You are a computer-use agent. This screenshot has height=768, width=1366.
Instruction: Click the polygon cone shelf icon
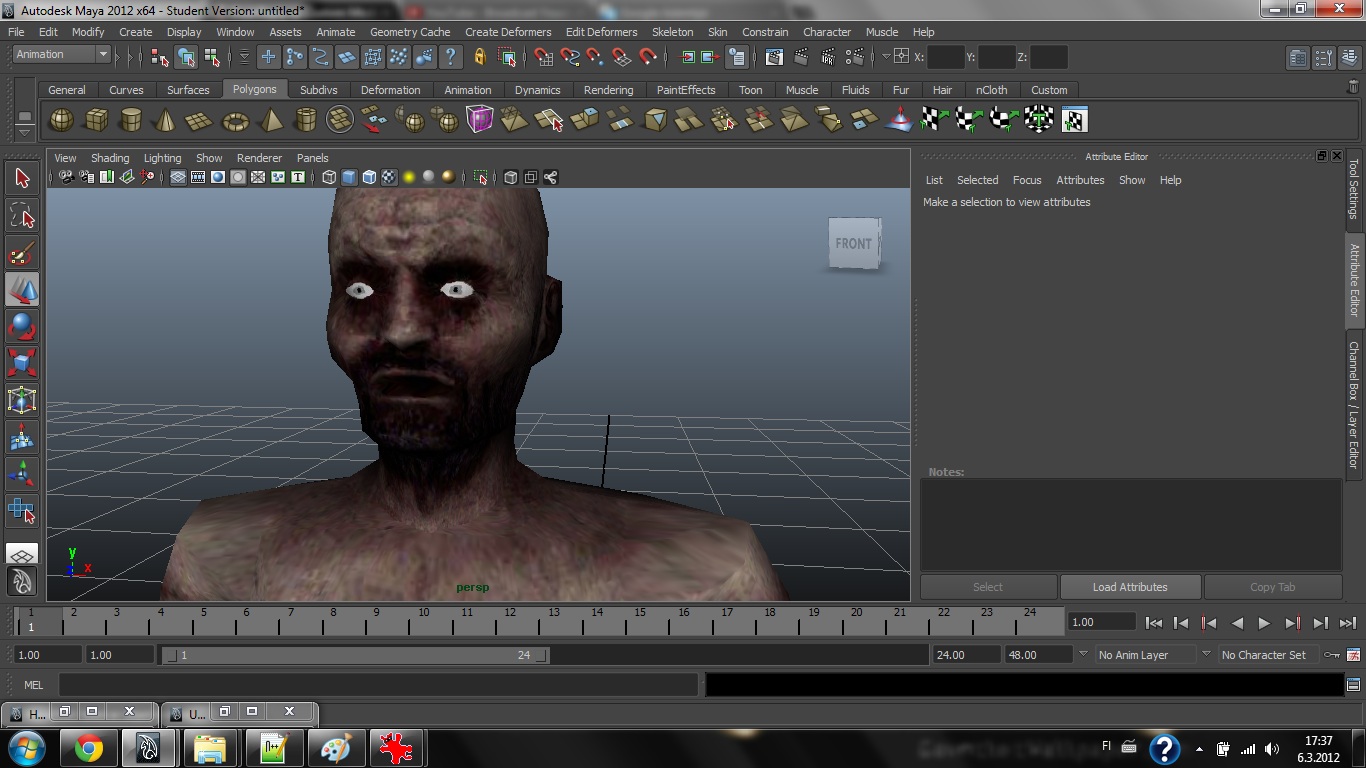click(165, 121)
